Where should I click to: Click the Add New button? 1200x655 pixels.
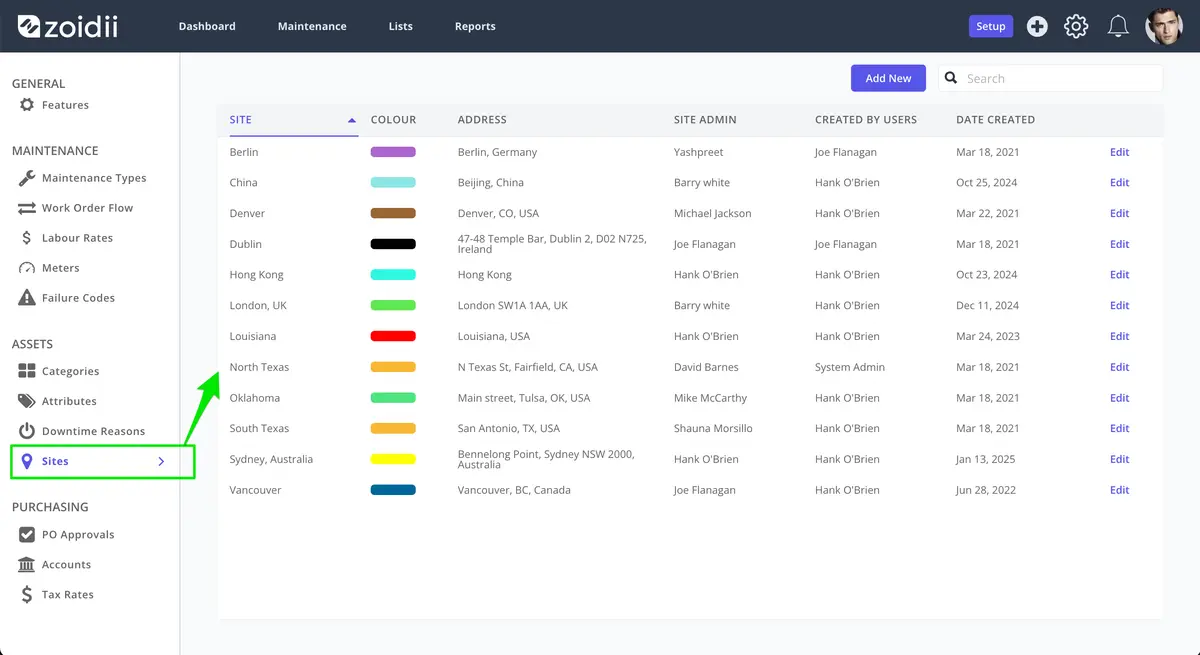(888, 78)
